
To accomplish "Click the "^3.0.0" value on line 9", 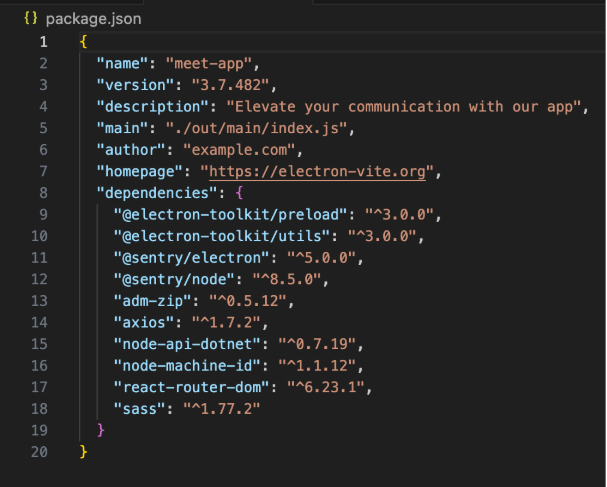I will tap(400, 214).
